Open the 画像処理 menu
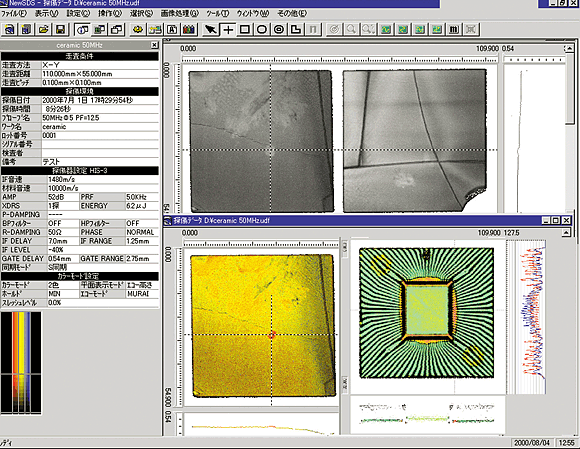 pyautogui.click(x=180, y=14)
